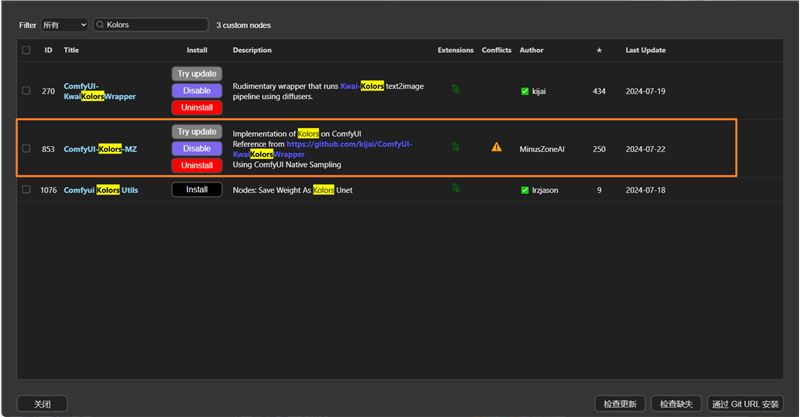Sort by Author column header
This screenshot has height=417, width=800.
(531, 50)
